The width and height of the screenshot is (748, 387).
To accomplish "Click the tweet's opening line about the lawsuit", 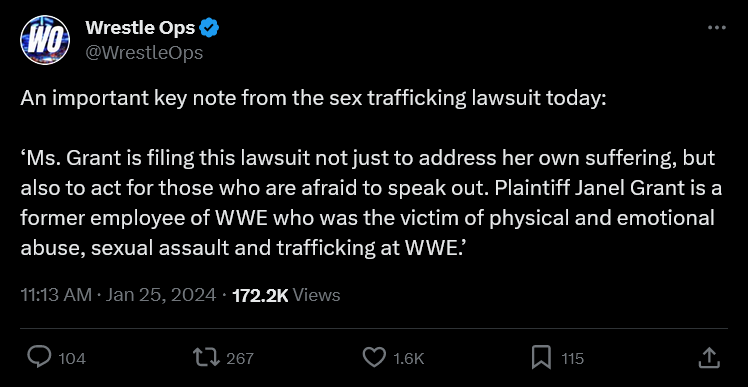I will coord(313,99).
